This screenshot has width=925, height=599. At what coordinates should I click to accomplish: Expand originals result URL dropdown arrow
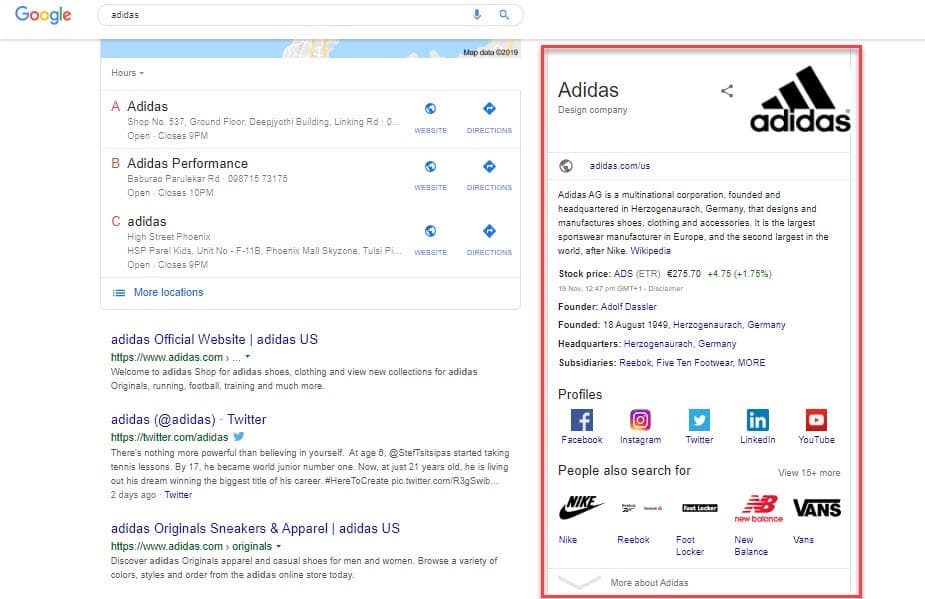[278, 546]
